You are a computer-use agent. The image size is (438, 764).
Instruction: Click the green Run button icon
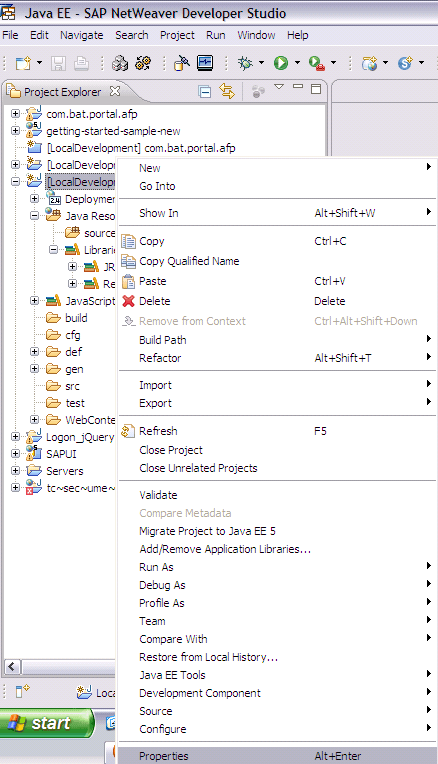click(281, 63)
